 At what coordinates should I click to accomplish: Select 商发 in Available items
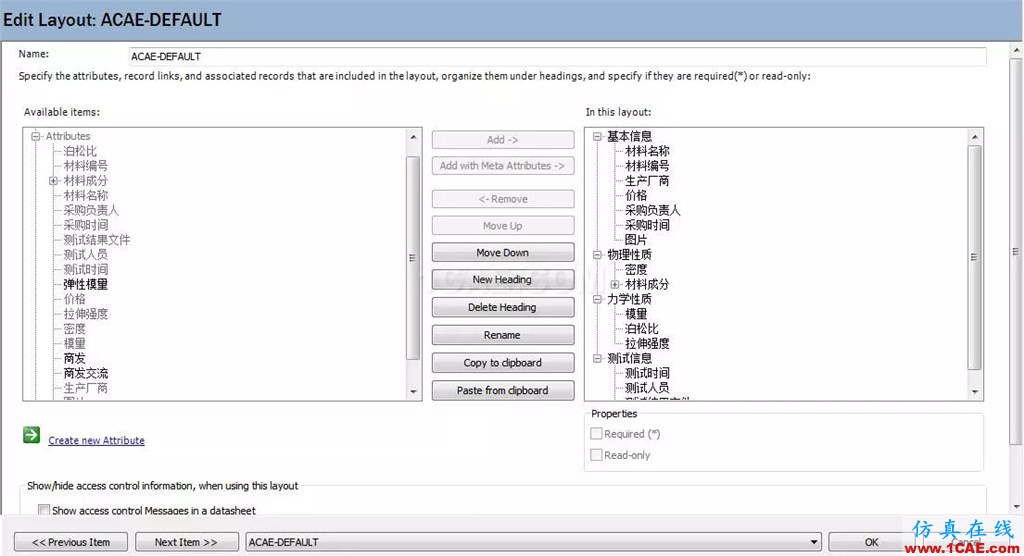point(74,359)
